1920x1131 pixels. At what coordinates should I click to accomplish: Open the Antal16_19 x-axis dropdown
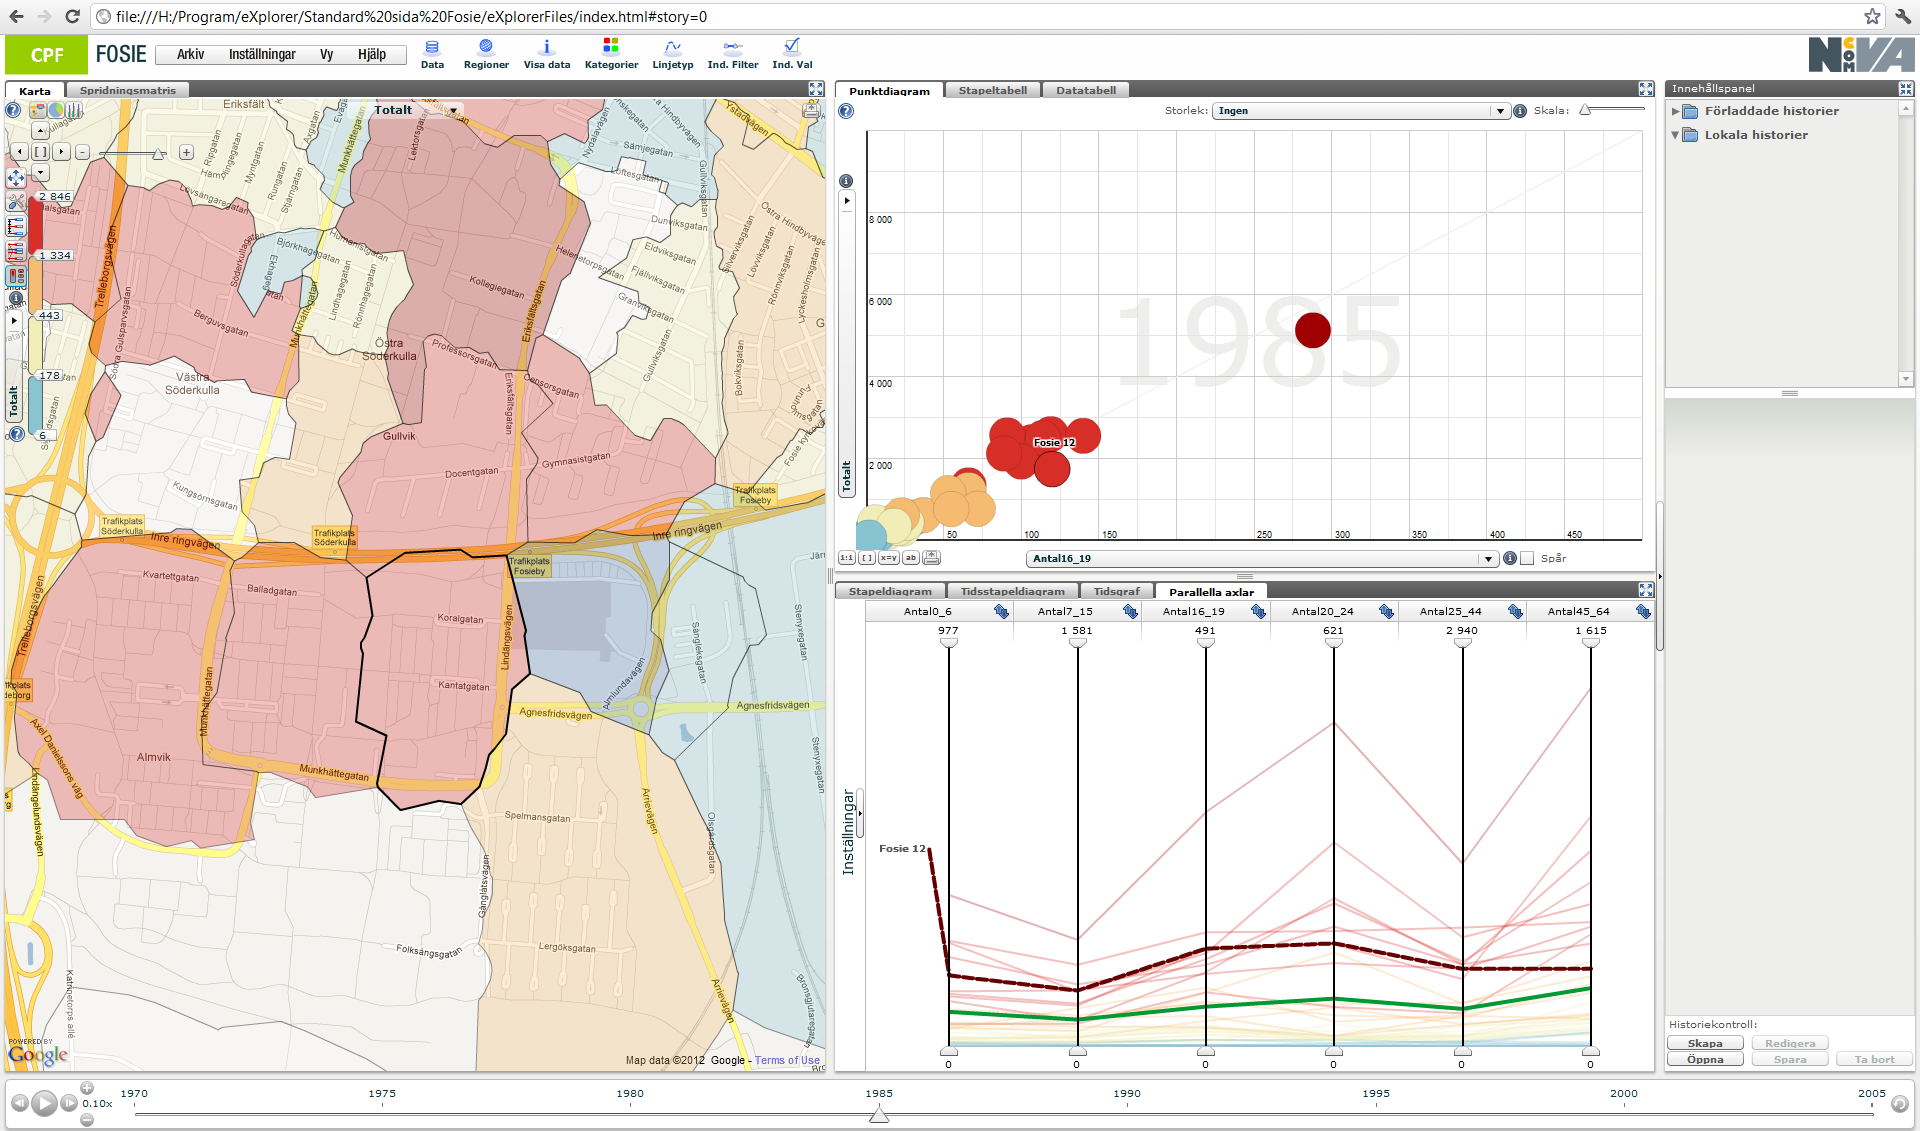(x=1261, y=558)
